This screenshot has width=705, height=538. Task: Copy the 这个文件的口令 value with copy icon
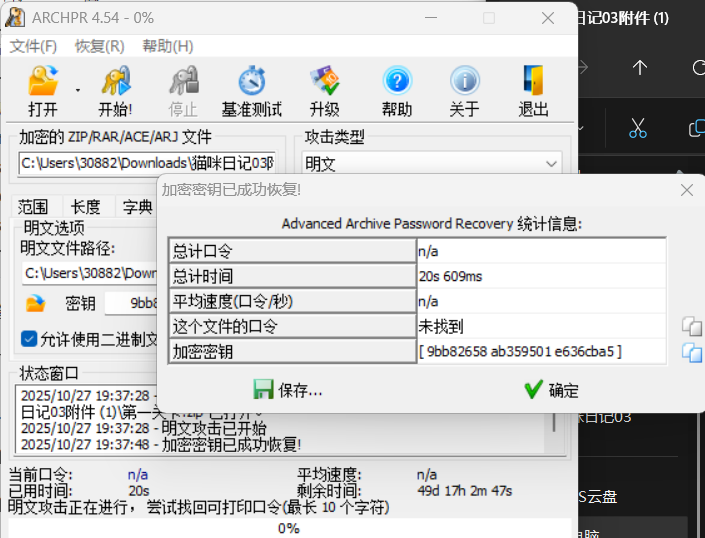pos(691,326)
